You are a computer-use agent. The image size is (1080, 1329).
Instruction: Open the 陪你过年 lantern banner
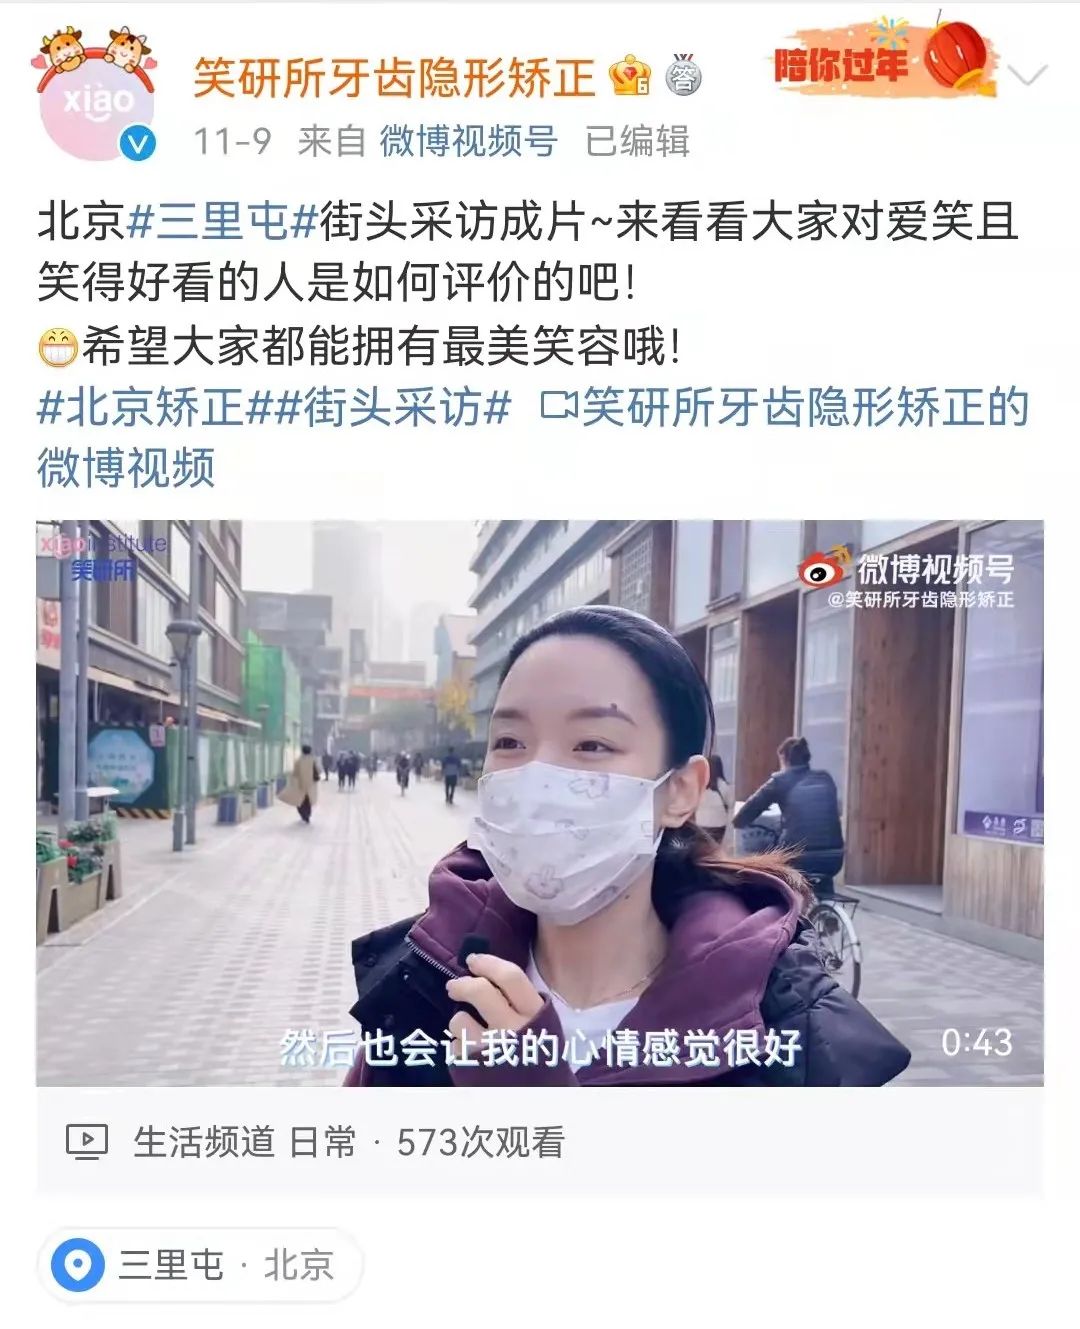[x=883, y=58]
